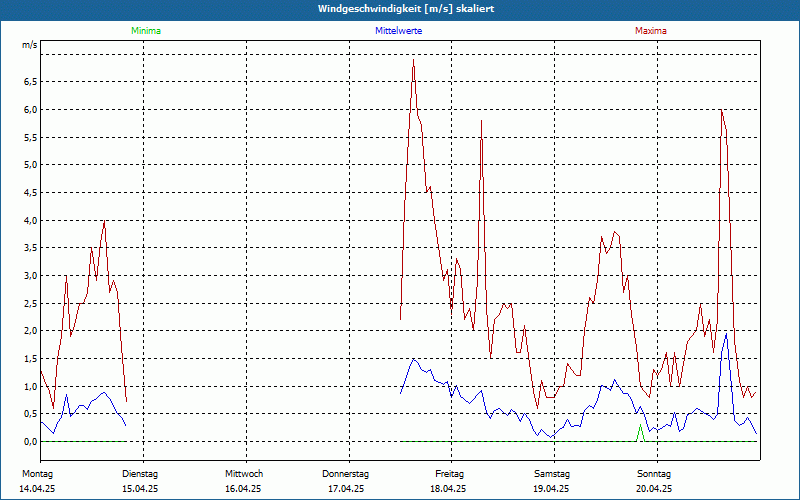
Task: Click the date 16.04.25
Action: (243, 489)
